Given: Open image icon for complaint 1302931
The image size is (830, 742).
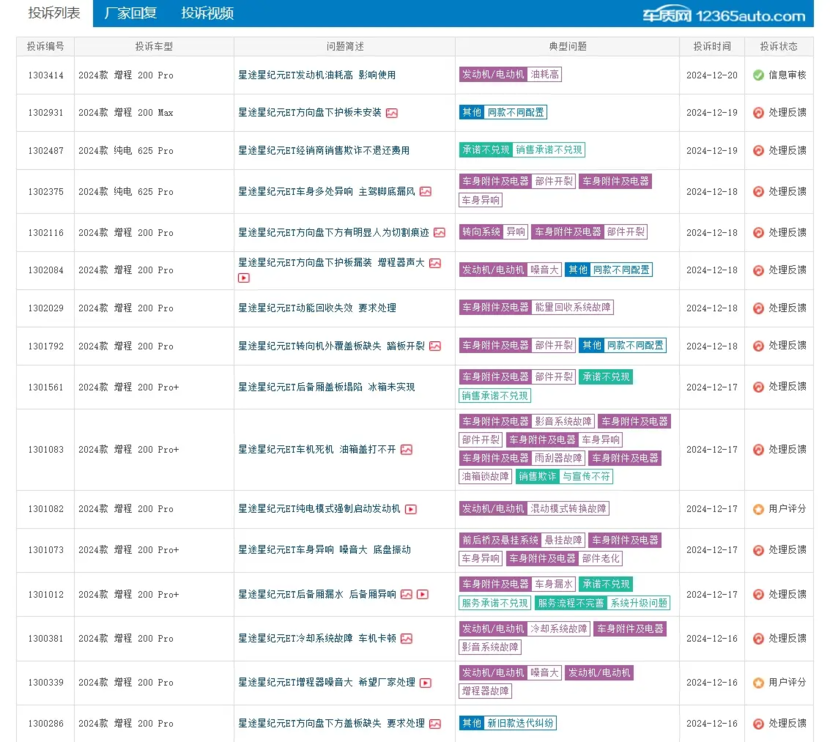Looking at the screenshot, I should click(392, 113).
